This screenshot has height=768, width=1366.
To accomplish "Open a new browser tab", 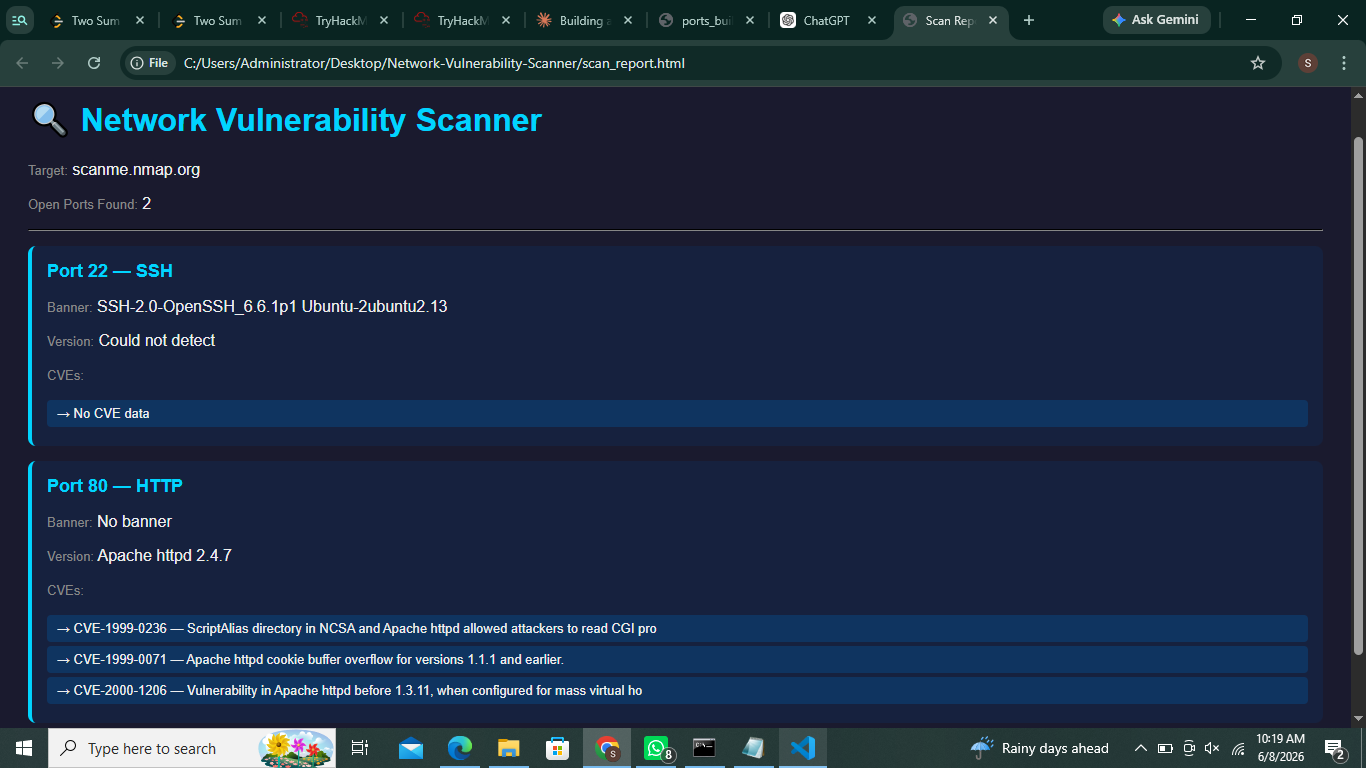I will click(x=1029, y=20).
